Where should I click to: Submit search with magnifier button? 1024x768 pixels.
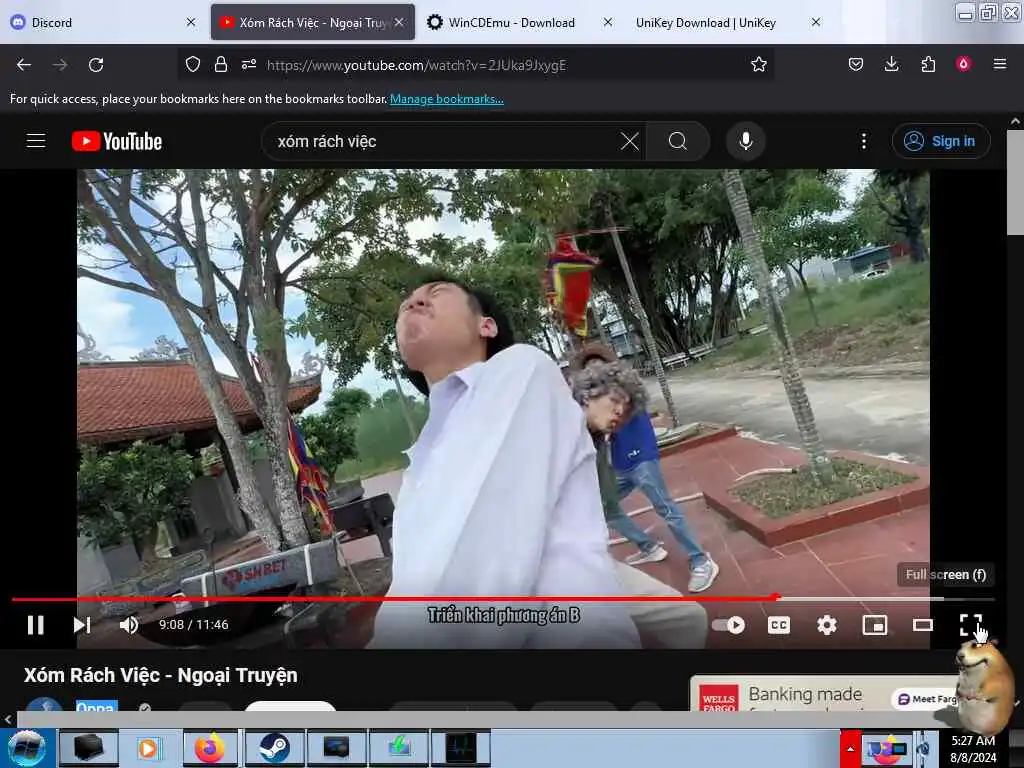pyautogui.click(x=678, y=141)
